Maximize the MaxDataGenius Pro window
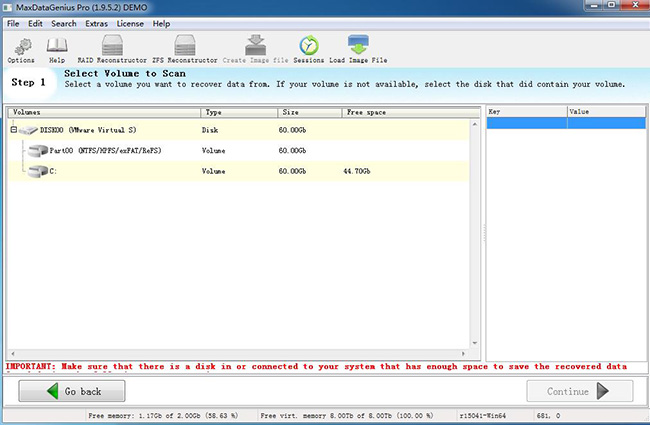Viewport: 650px width, 425px height. (x=611, y=5)
